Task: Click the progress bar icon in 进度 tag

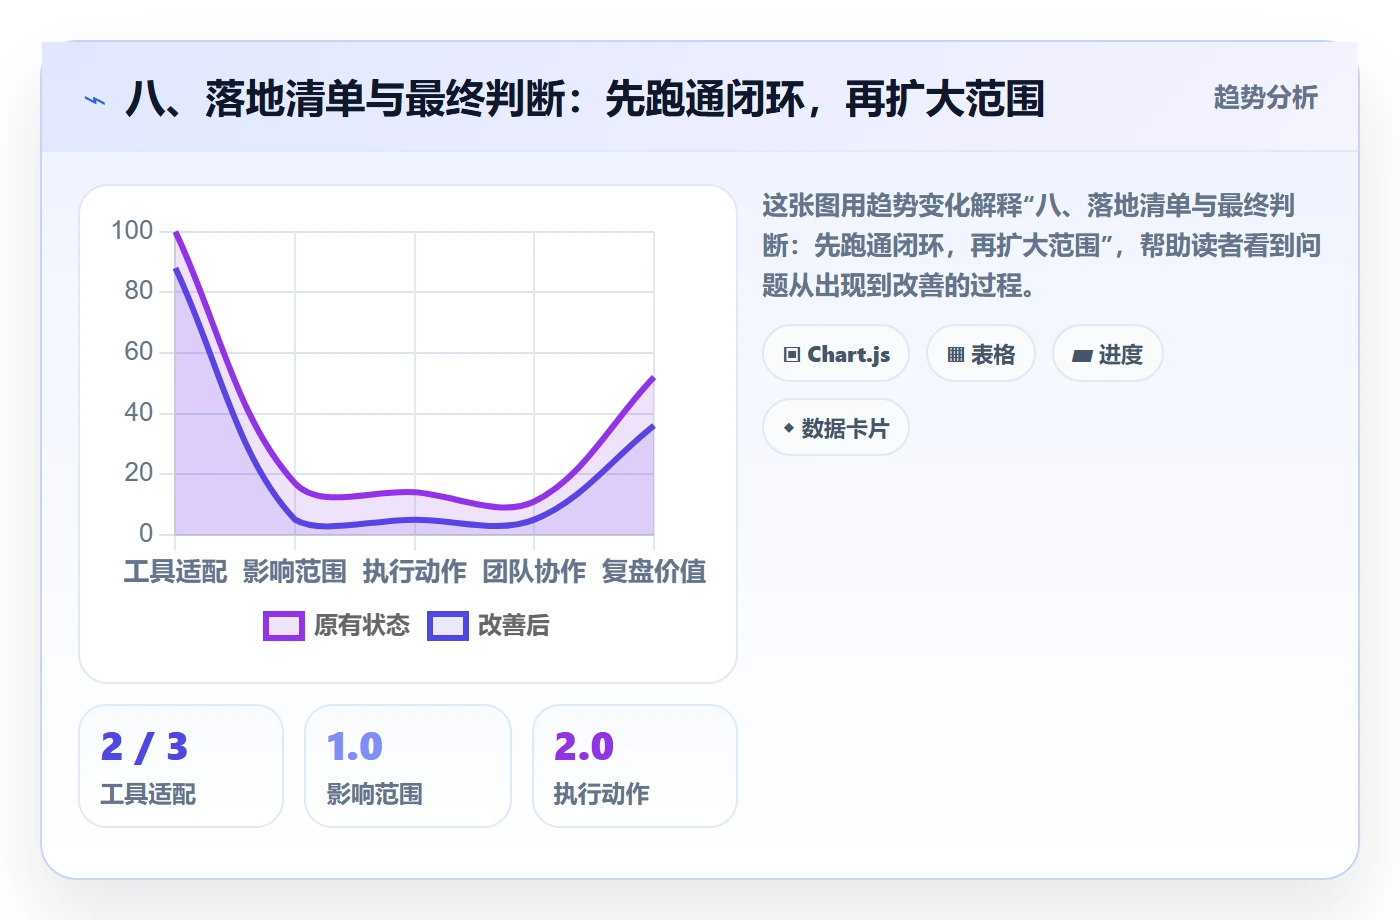Action: 1082,355
